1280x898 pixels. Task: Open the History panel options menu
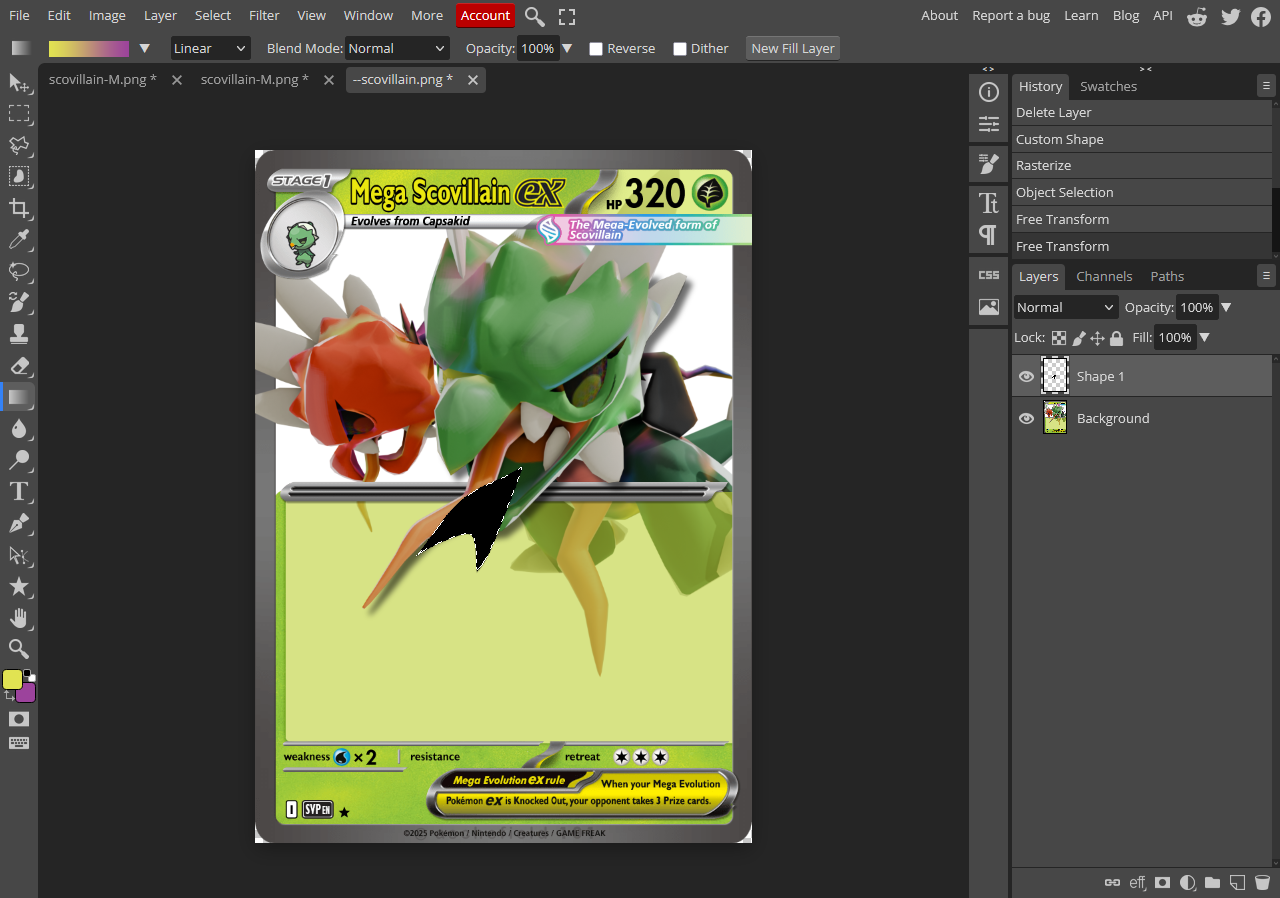[x=1267, y=87]
